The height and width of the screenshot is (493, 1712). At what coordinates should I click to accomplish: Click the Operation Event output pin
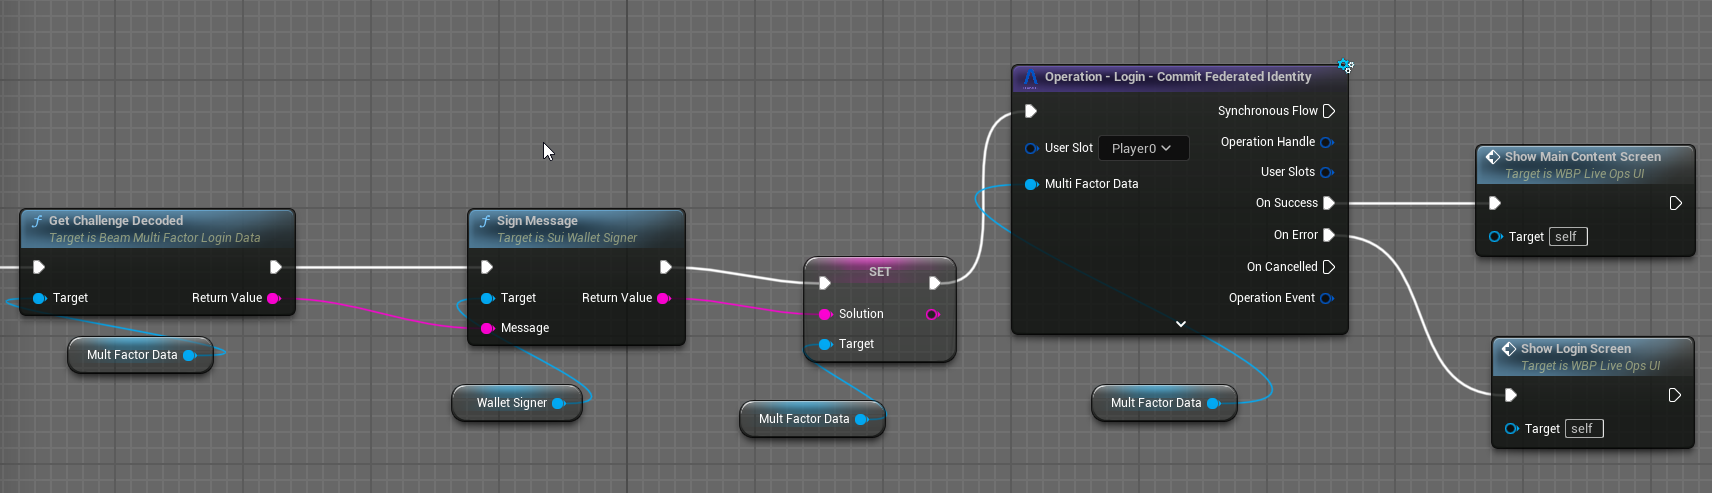pyautogui.click(x=1327, y=298)
